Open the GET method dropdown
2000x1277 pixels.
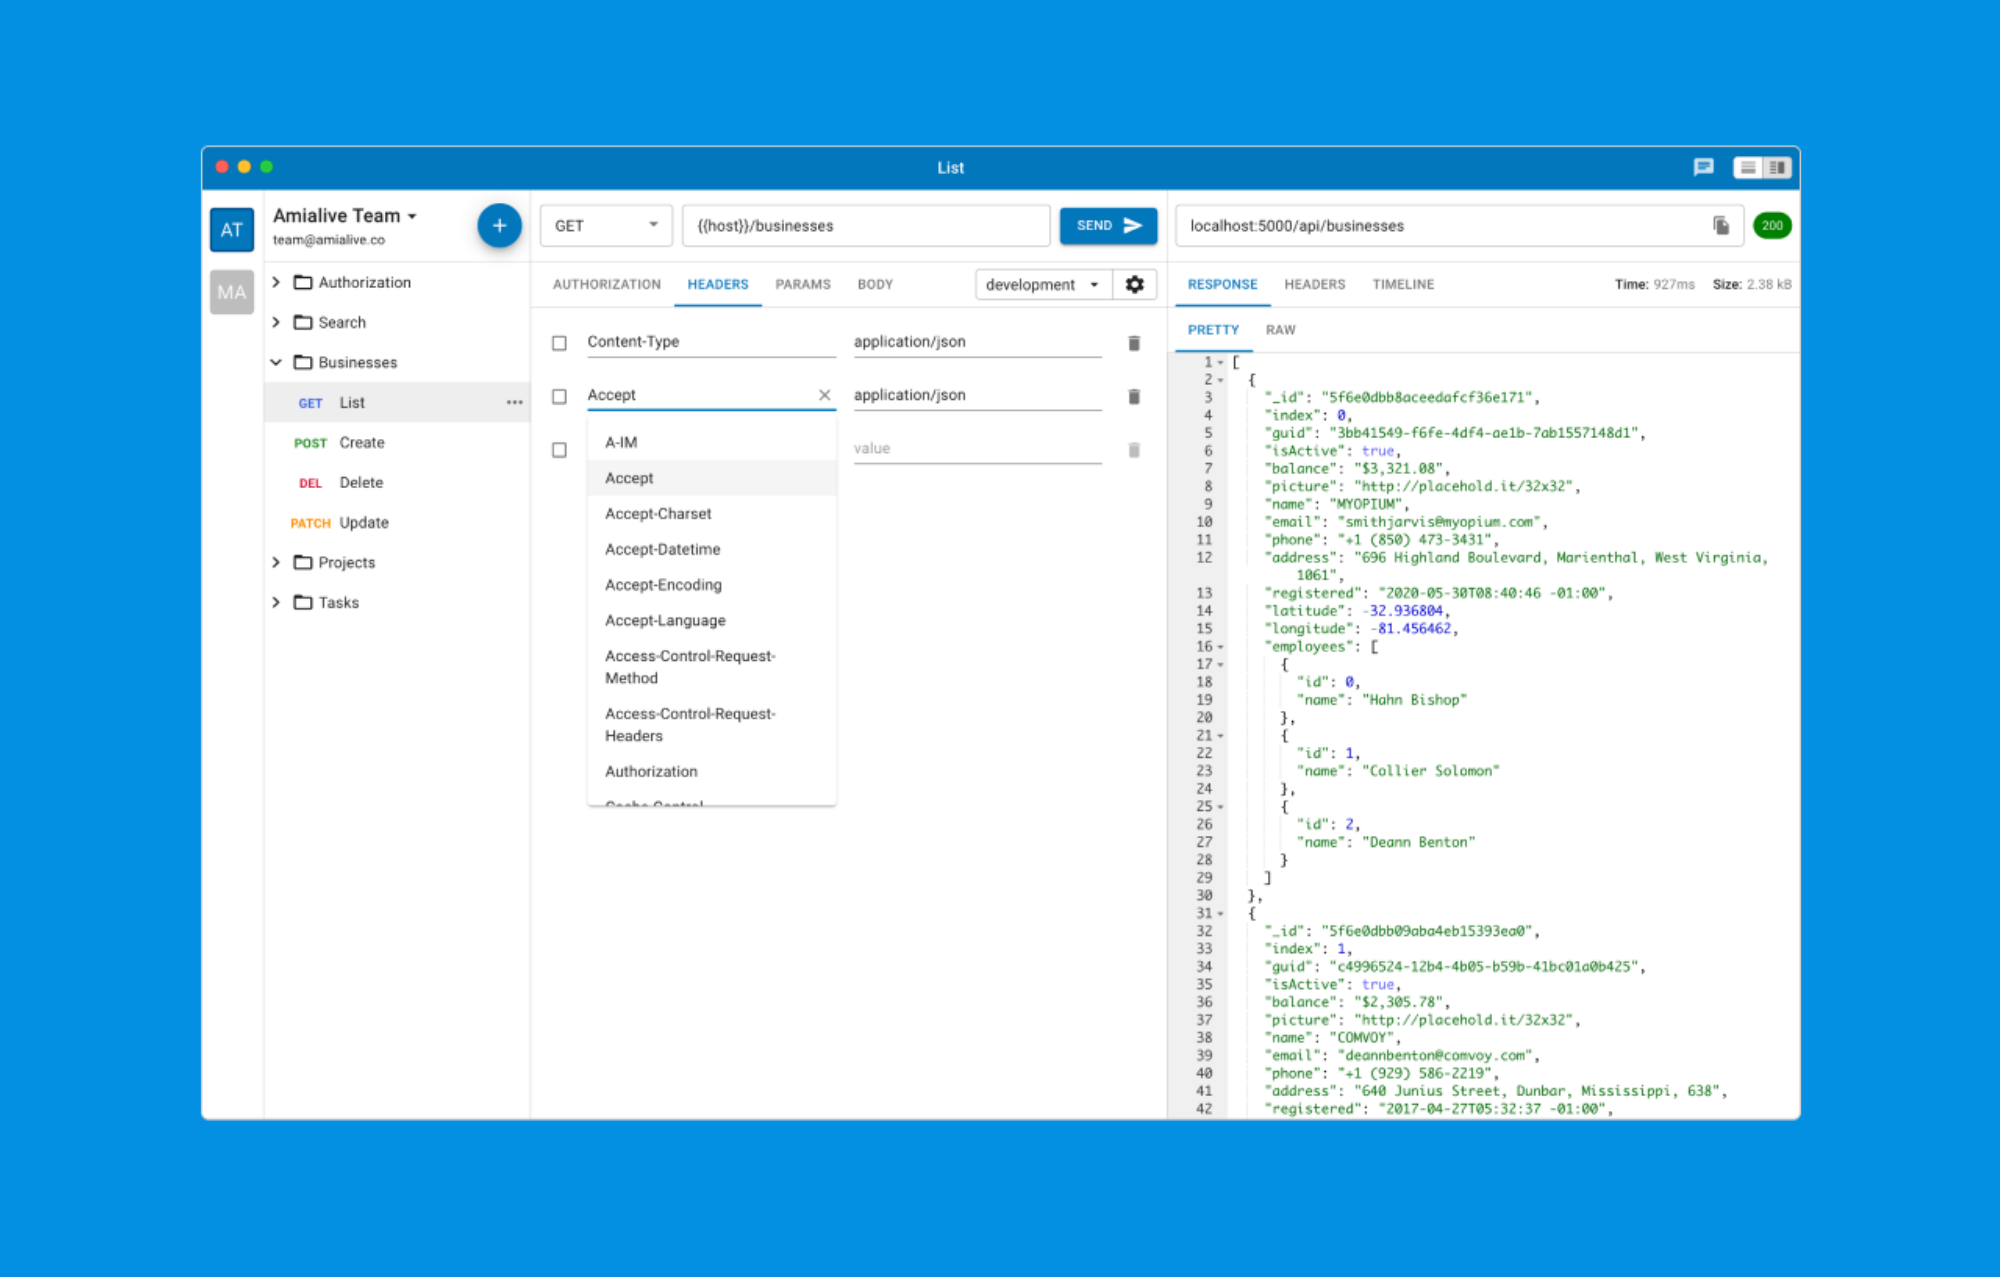(x=606, y=226)
